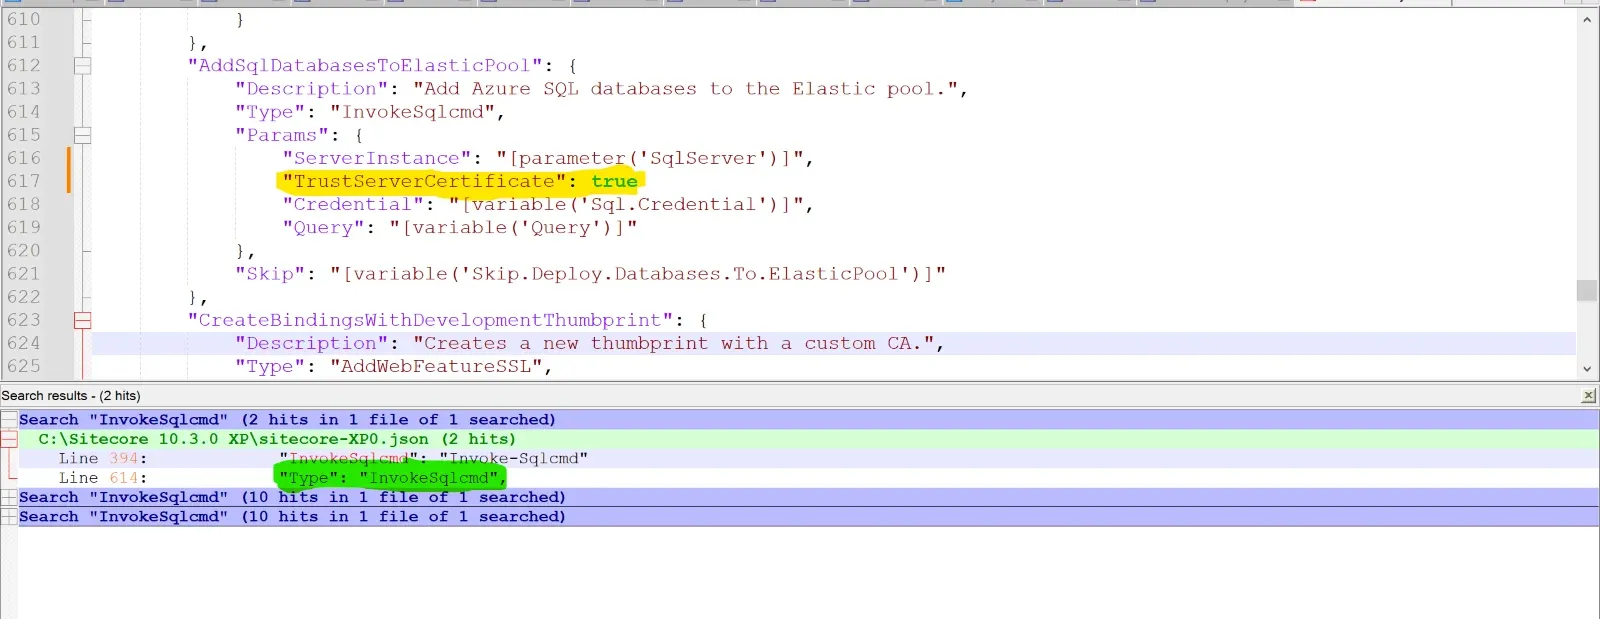Click the "Query" key on line 619
Viewport: 1600px width, 619px height.
click(x=323, y=227)
